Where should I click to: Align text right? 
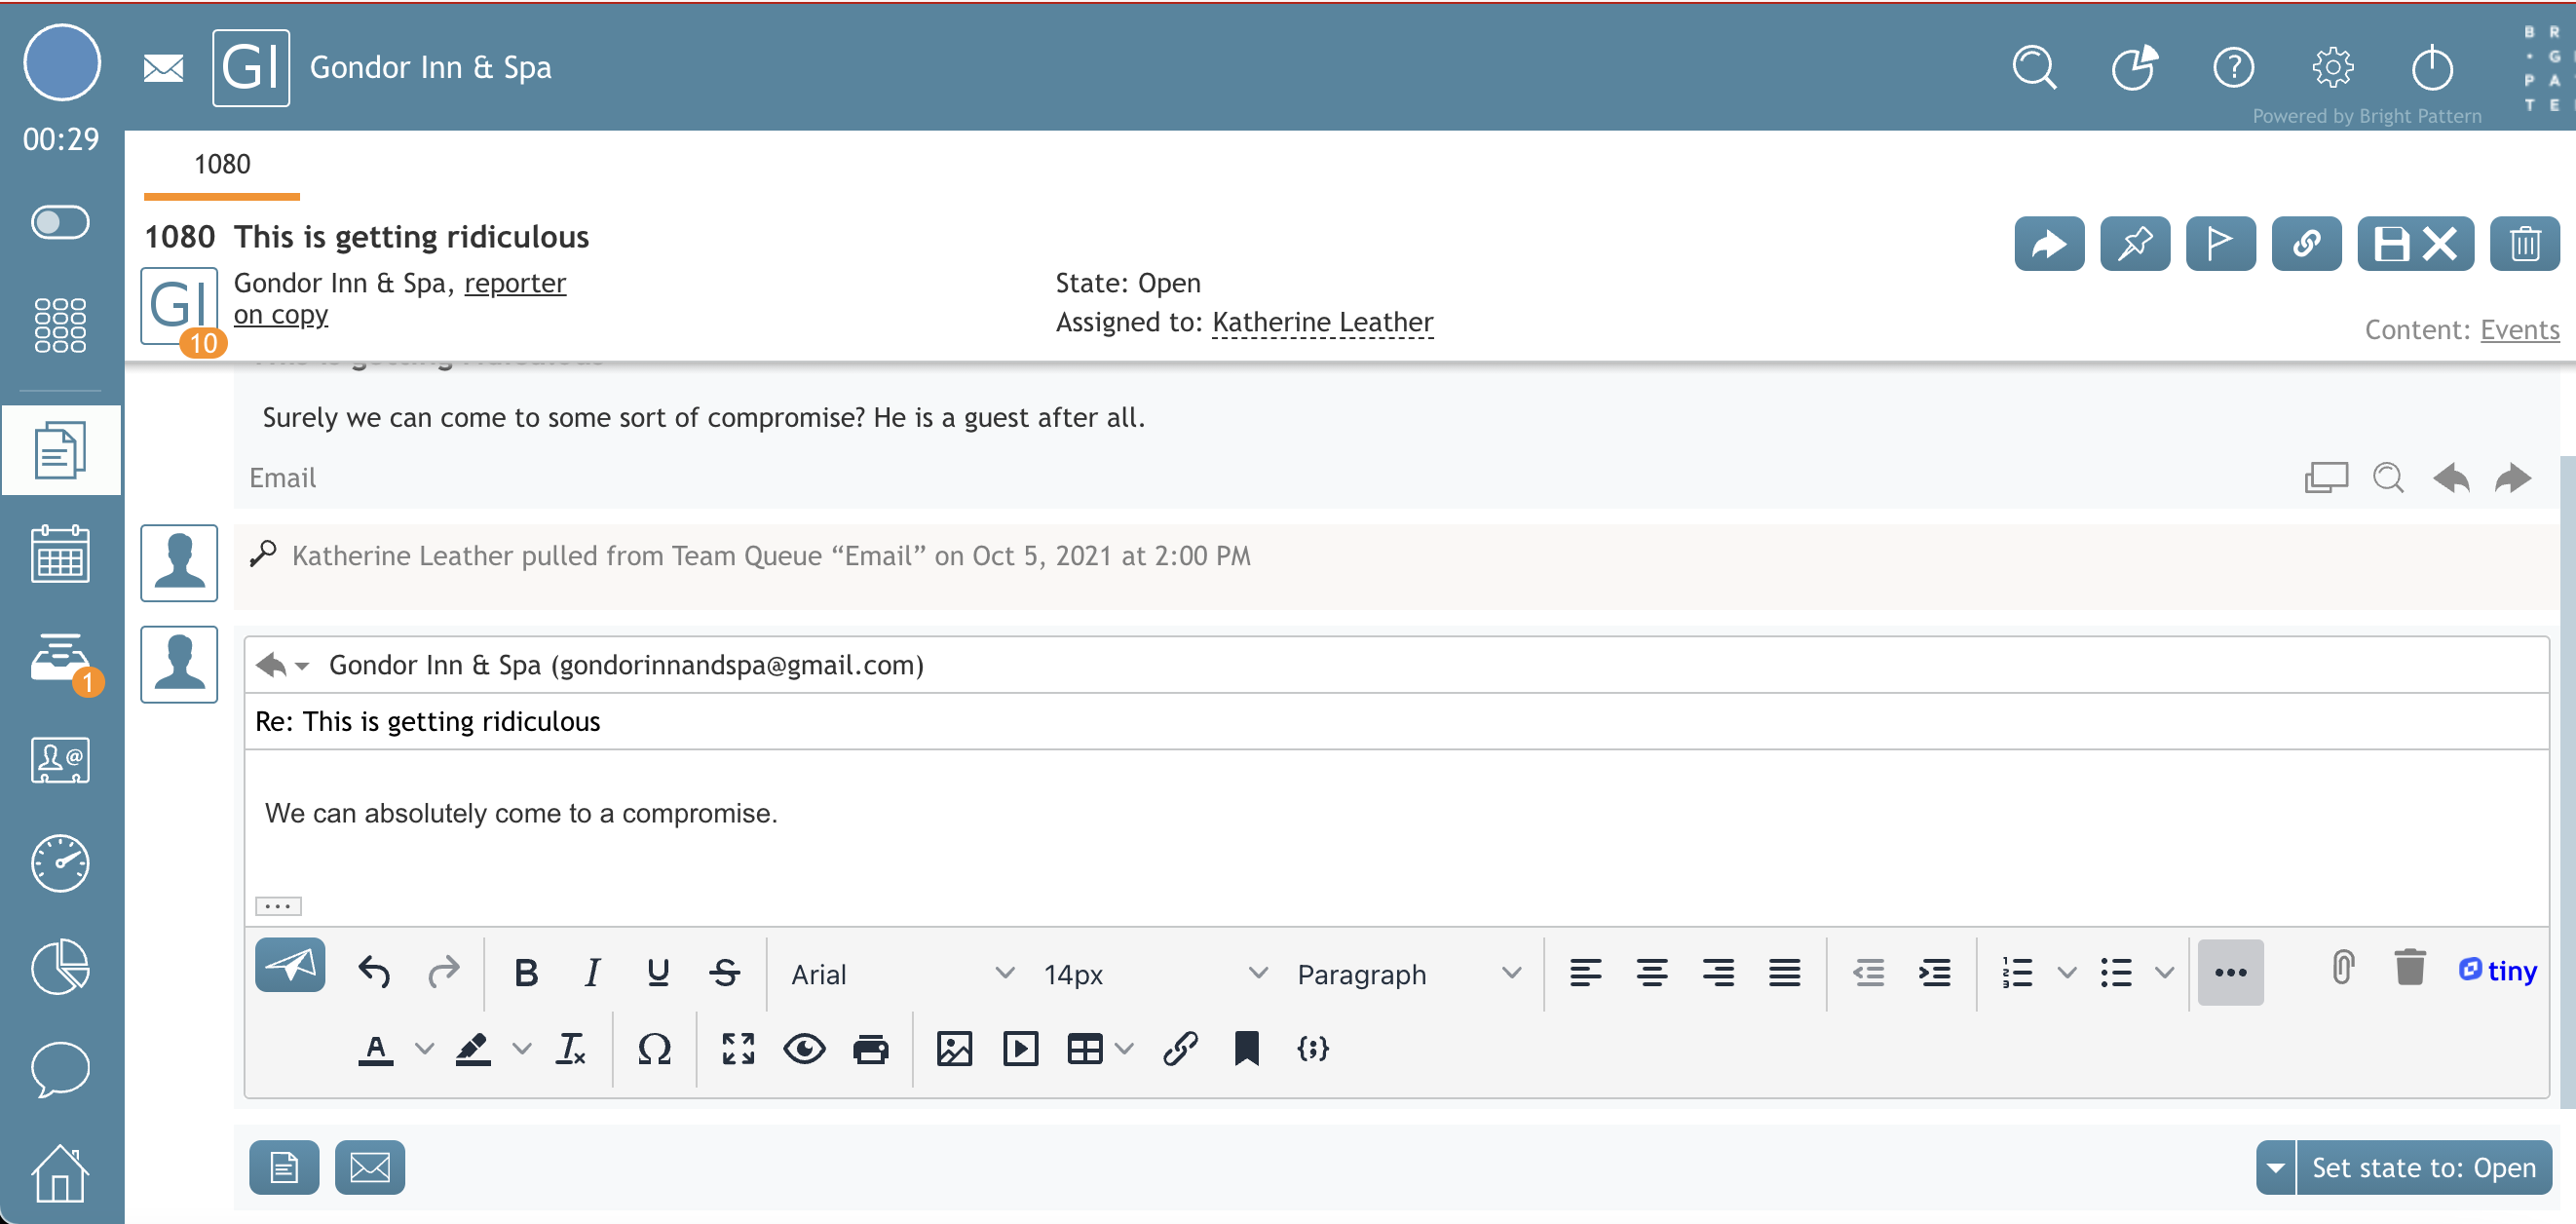pyautogui.click(x=1718, y=972)
